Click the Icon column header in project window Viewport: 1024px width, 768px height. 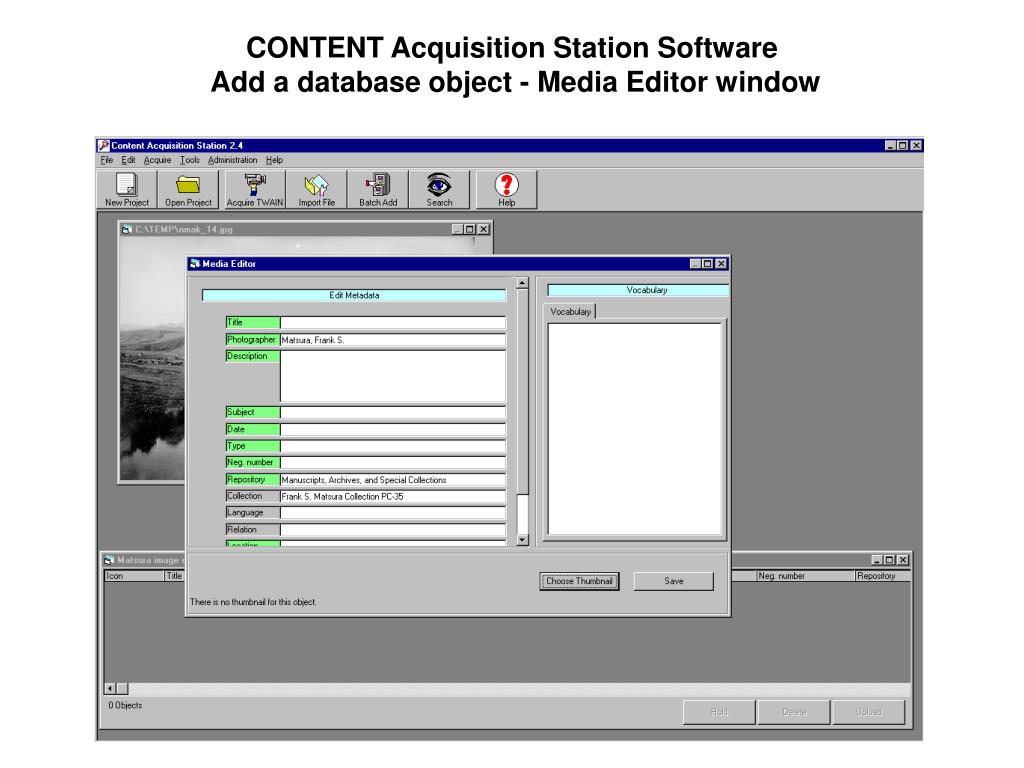pos(134,576)
